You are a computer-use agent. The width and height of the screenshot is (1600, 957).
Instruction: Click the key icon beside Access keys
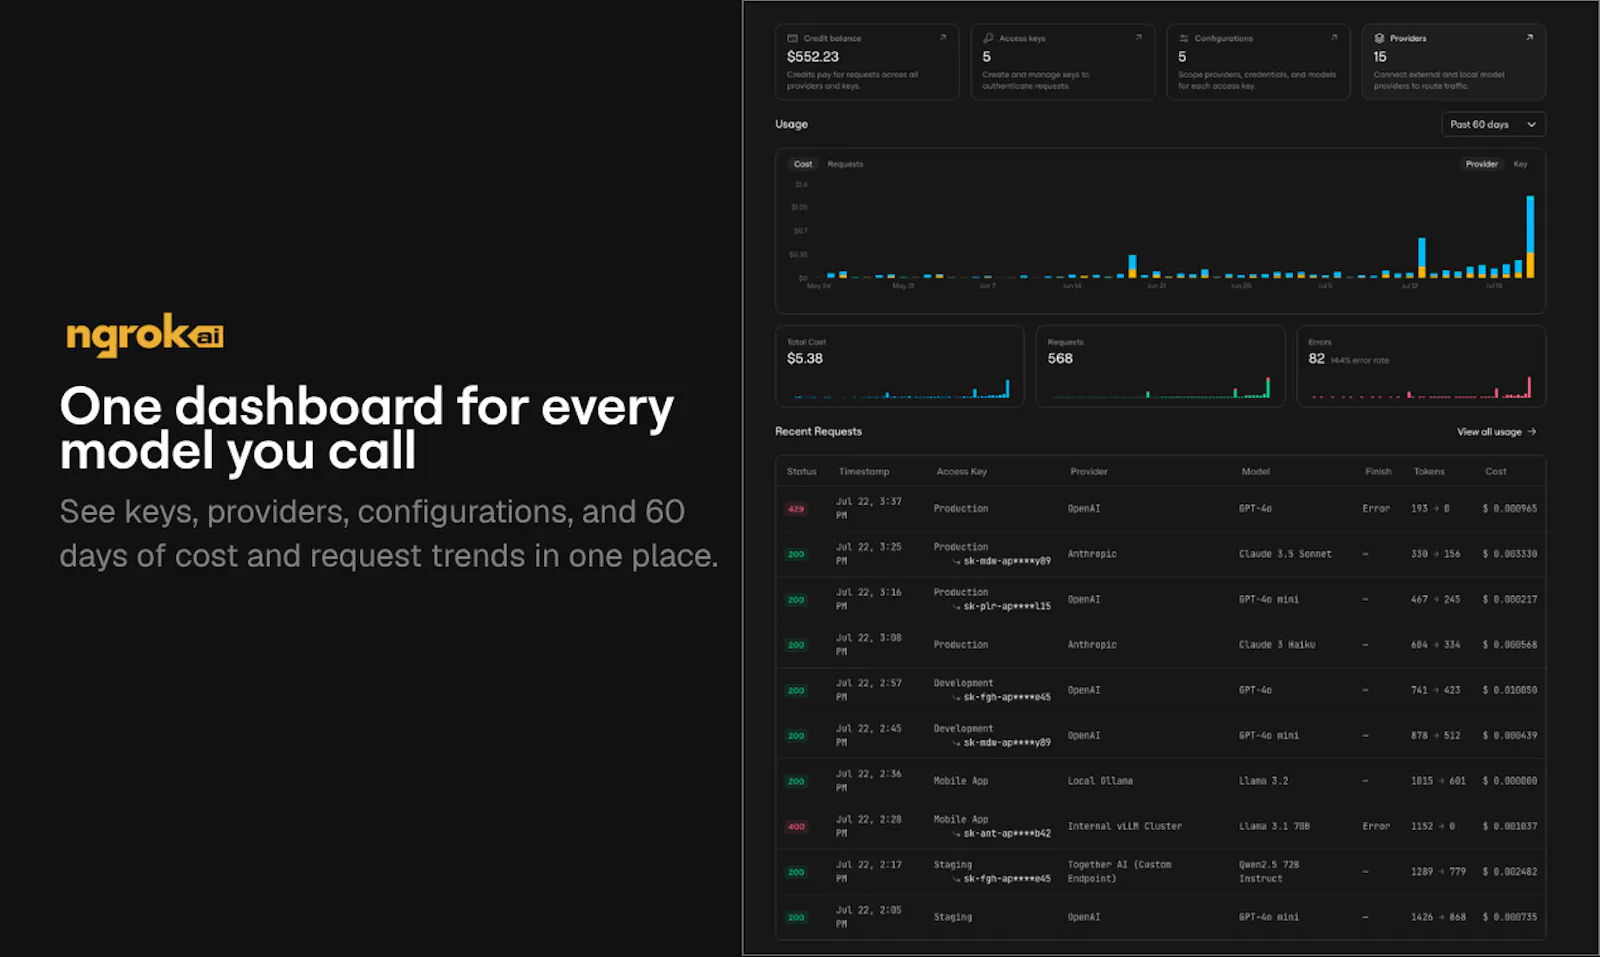[x=988, y=38]
